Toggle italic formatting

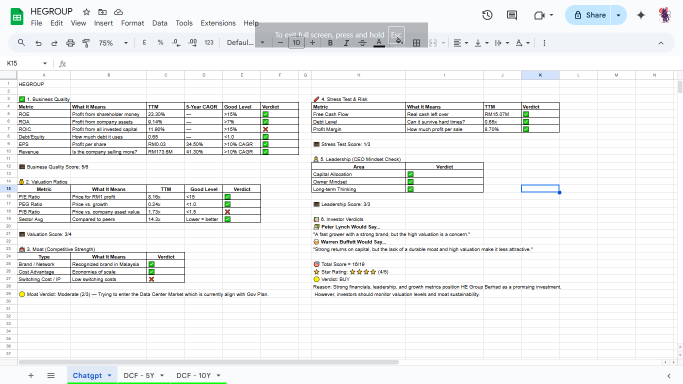[346, 43]
